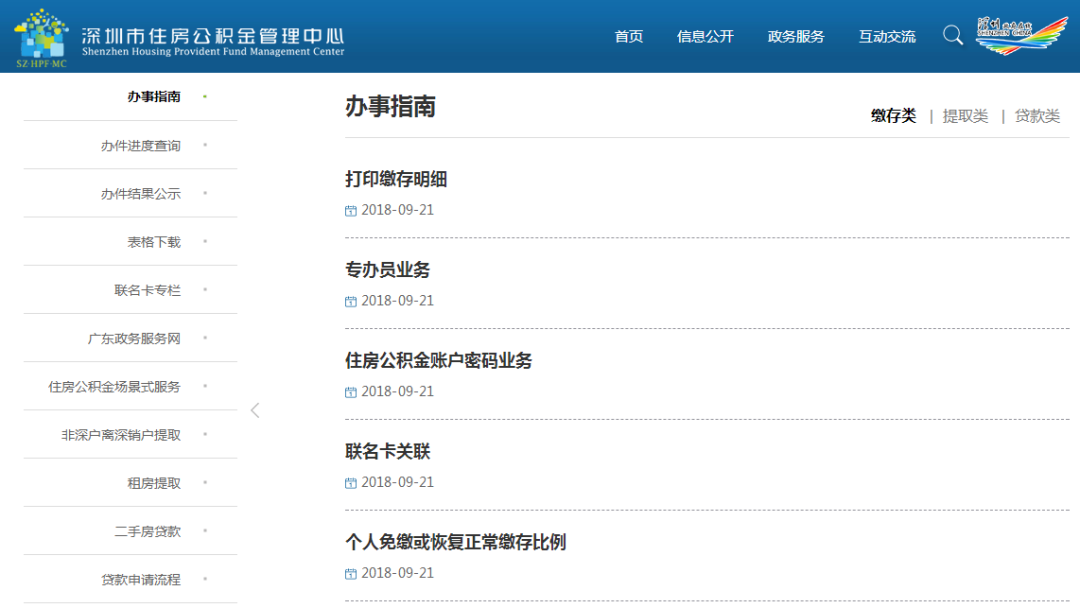This screenshot has width=1080, height=608.
Task: Open the 联名卡关联 guide link
Action: pos(388,452)
